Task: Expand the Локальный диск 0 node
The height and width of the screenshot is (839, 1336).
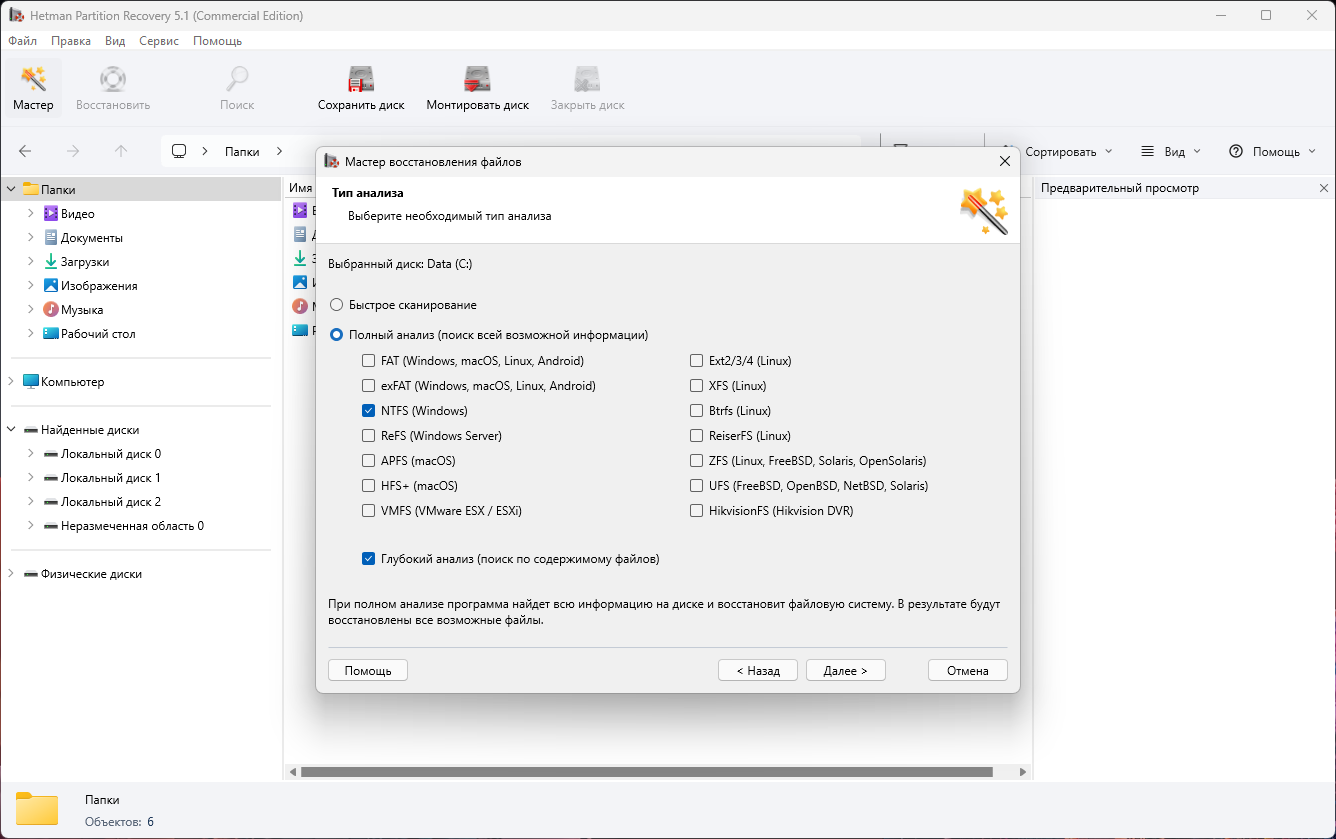Action: (x=31, y=453)
